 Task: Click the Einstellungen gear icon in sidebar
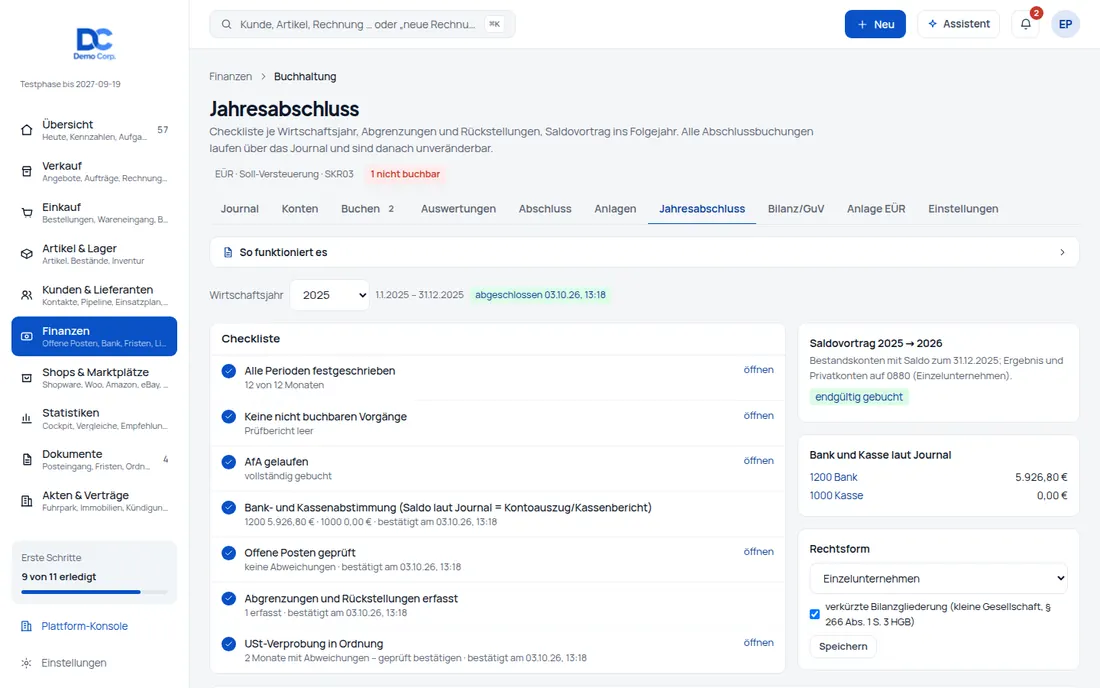pyautogui.click(x=27, y=663)
